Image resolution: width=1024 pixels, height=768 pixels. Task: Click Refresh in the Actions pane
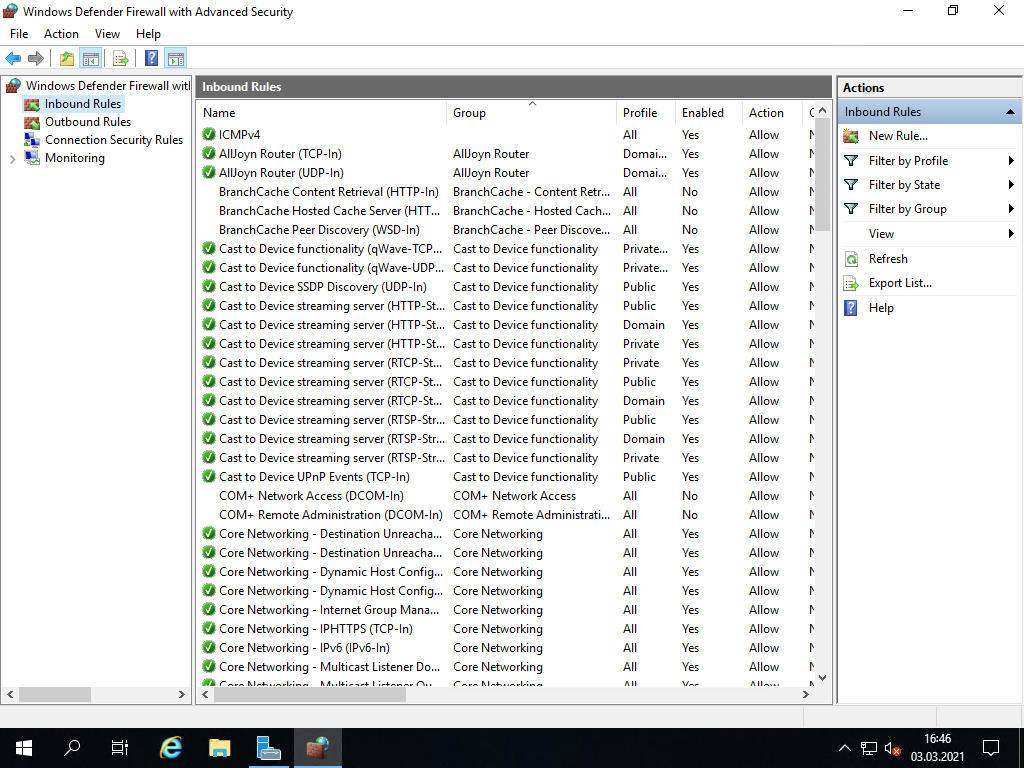tap(887, 259)
